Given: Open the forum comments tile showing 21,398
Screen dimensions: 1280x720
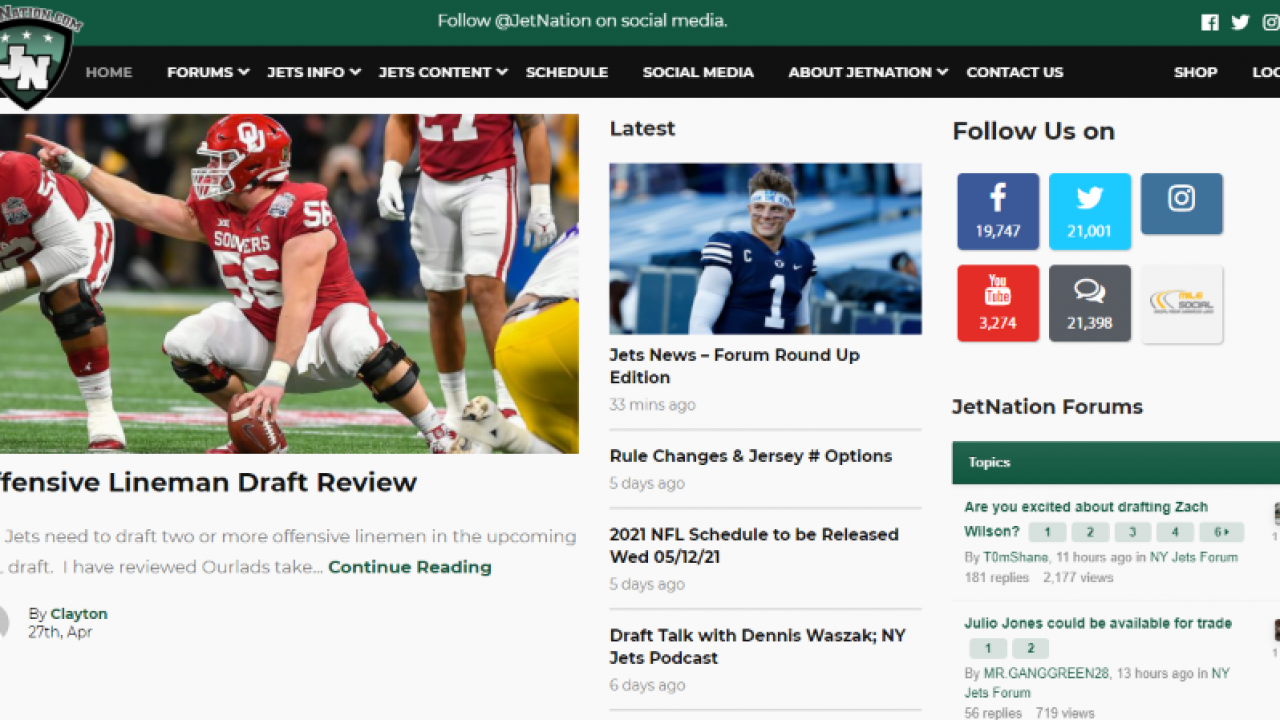Looking at the screenshot, I should coord(1089,303).
